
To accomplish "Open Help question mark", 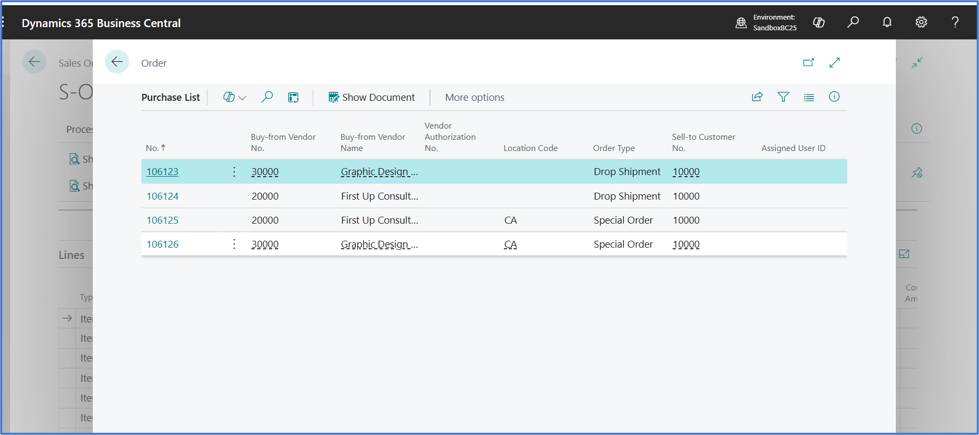I will click(955, 22).
